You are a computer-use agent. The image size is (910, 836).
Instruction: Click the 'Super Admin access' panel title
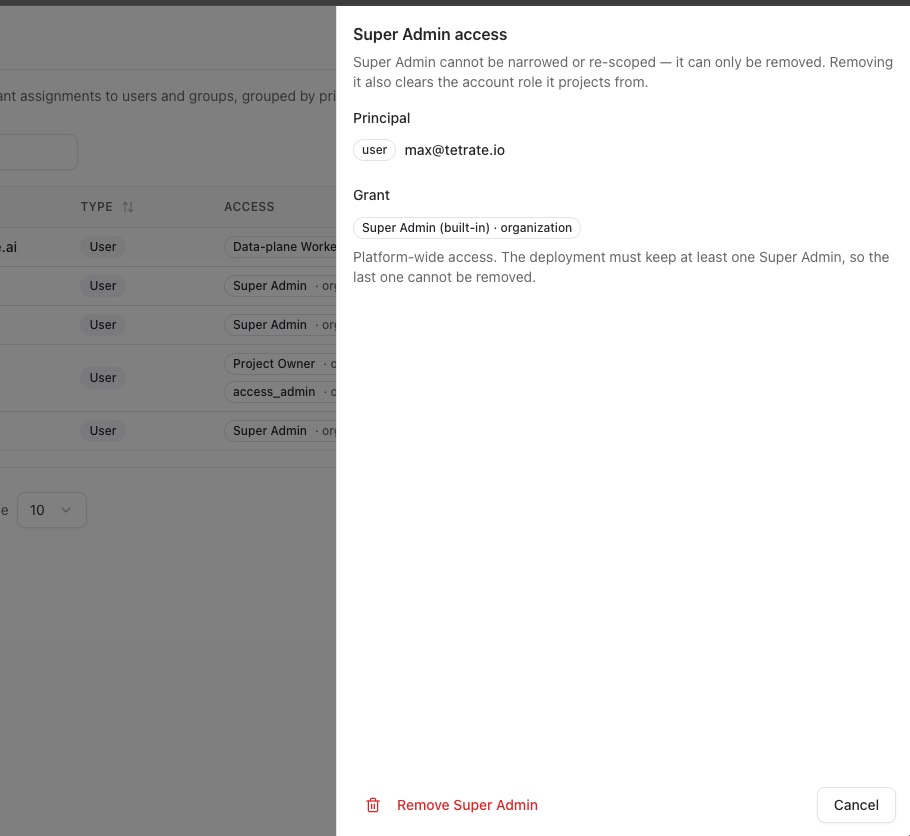[x=430, y=34]
